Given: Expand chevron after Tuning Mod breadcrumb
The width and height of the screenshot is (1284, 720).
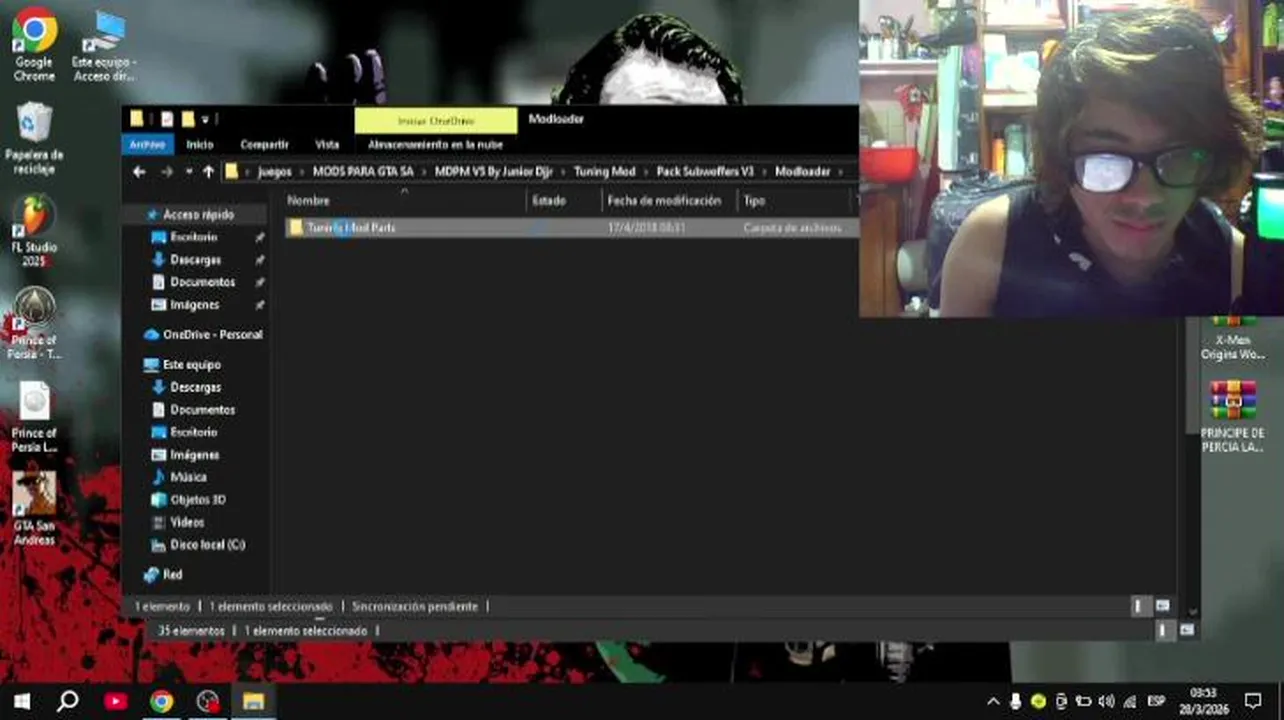Looking at the screenshot, I should 646,172.
